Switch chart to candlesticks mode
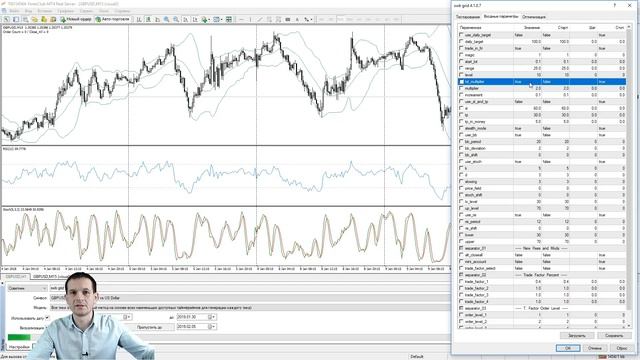The image size is (640, 360). pos(148,19)
